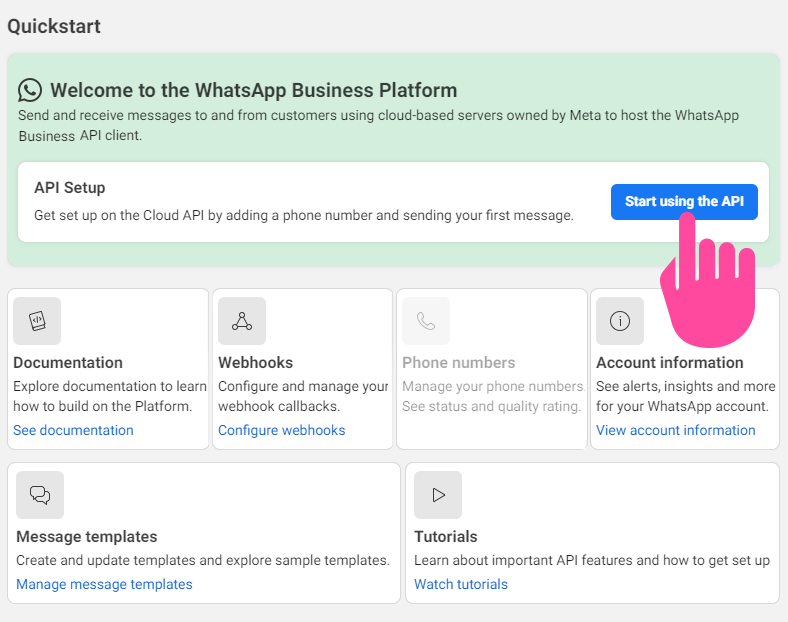The width and height of the screenshot is (788, 622).
Task: Open the Configure webhooks link
Action: [281, 430]
